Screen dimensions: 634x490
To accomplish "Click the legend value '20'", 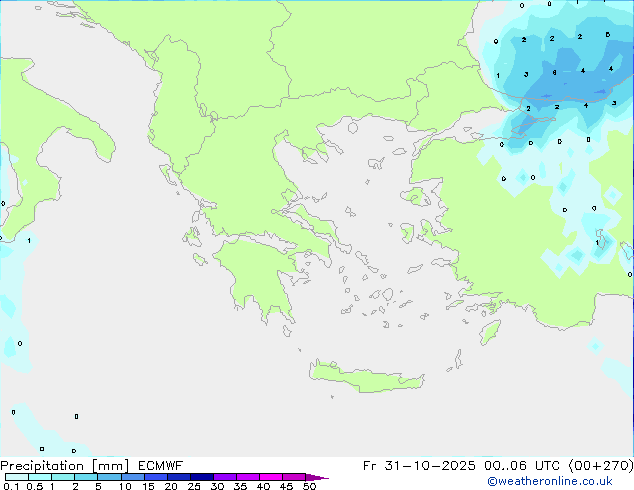I will click(x=171, y=486).
